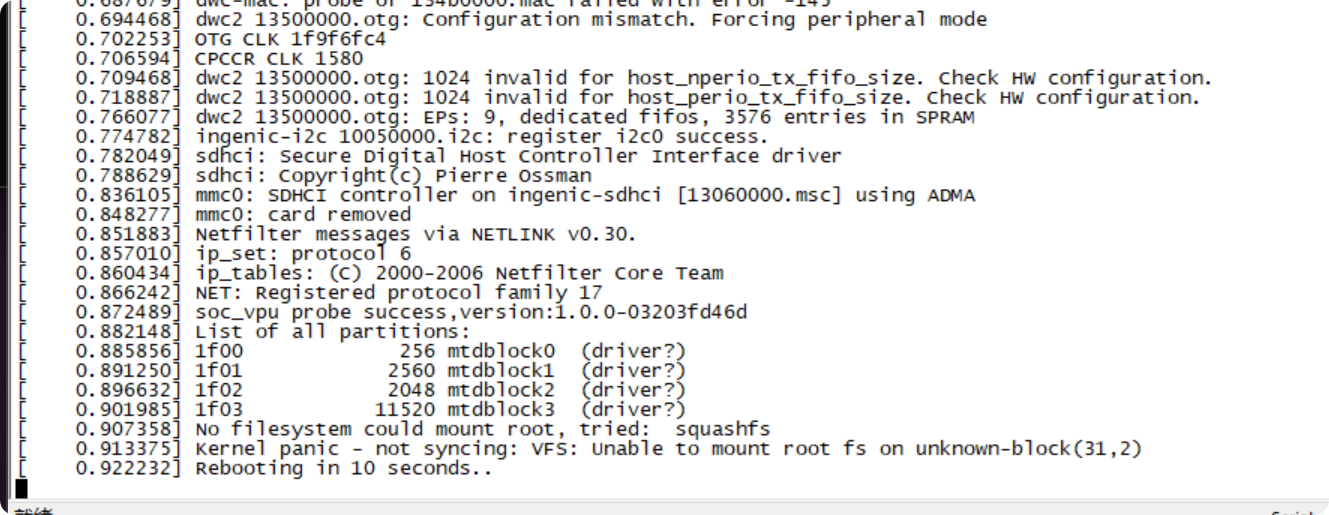Image resolution: width=1329 pixels, height=515 pixels.
Task: Click the 'sdhci: Copyright(c) Pierre Ossman' line
Action: tap(305, 176)
